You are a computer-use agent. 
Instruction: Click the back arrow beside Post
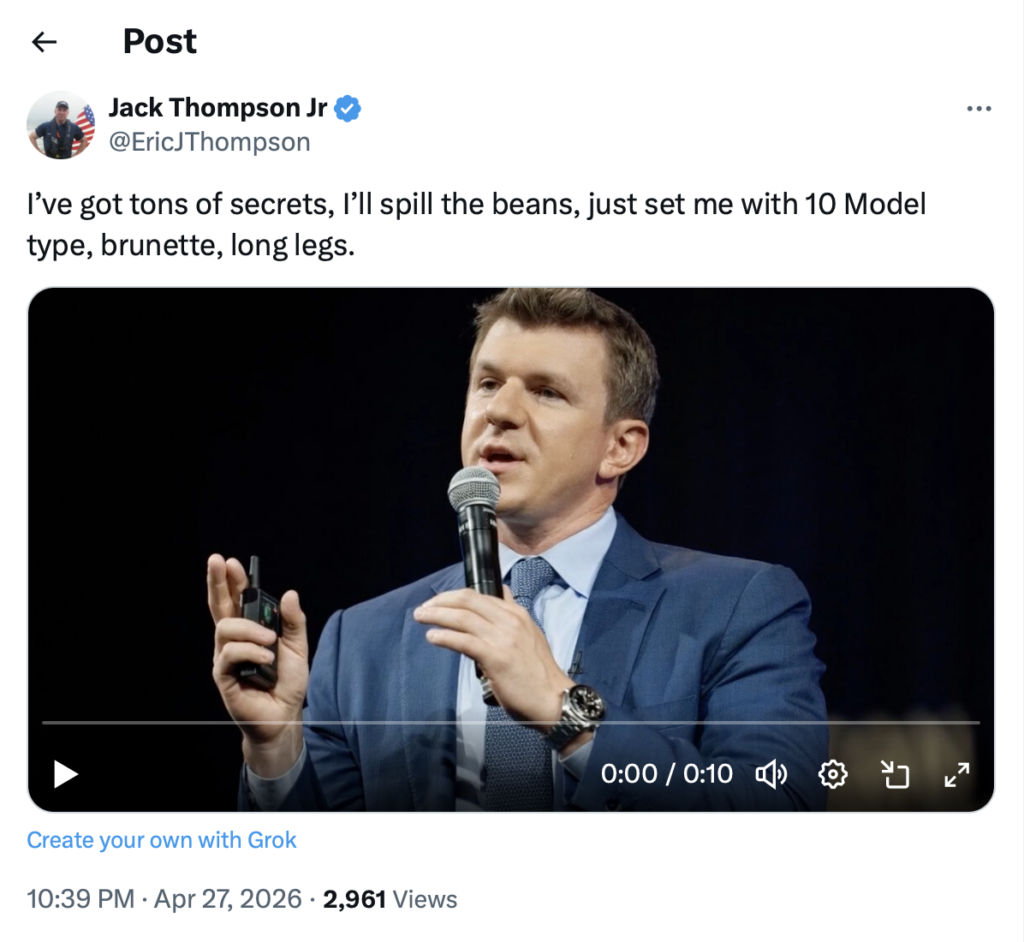tap(44, 42)
